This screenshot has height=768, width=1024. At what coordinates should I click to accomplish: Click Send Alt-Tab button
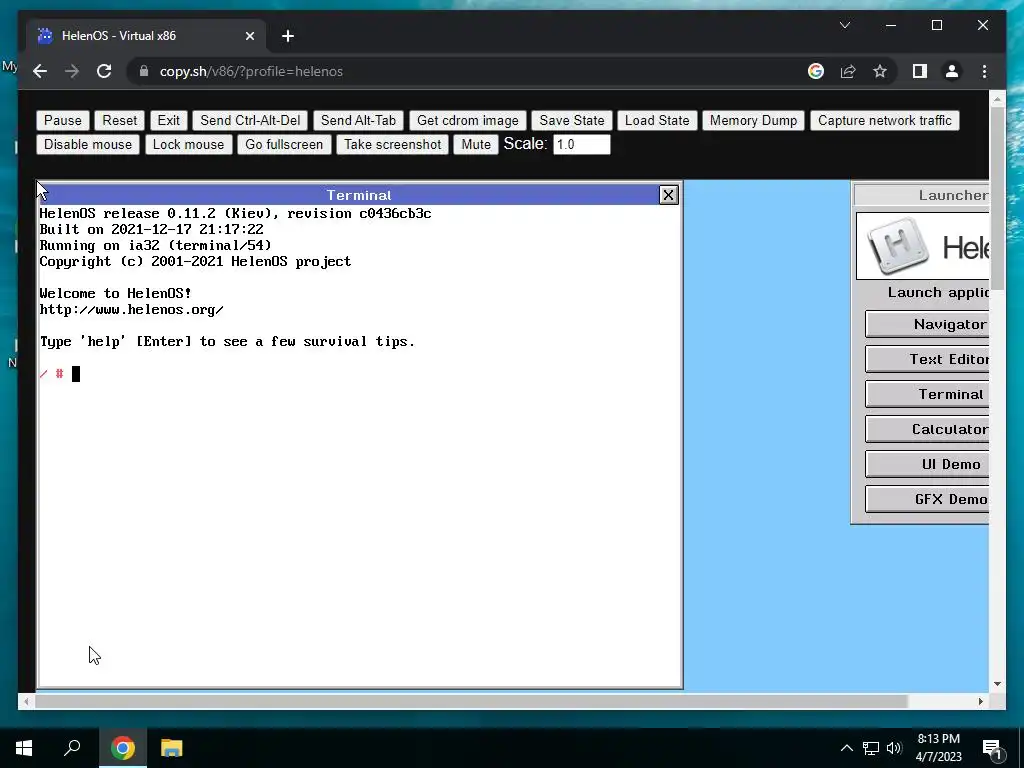(x=359, y=120)
